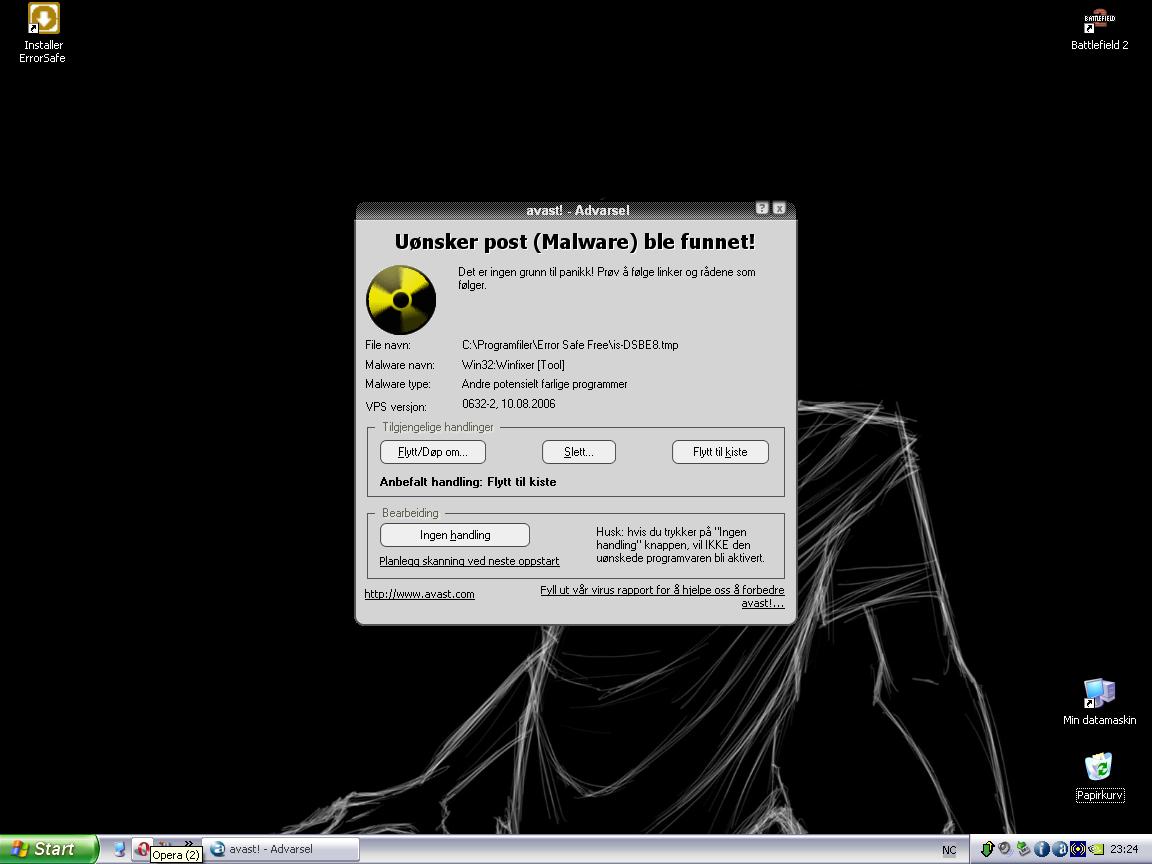1152x864 pixels.
Task: Click the NC language indicator in taskbar
Action: point(949,851)
